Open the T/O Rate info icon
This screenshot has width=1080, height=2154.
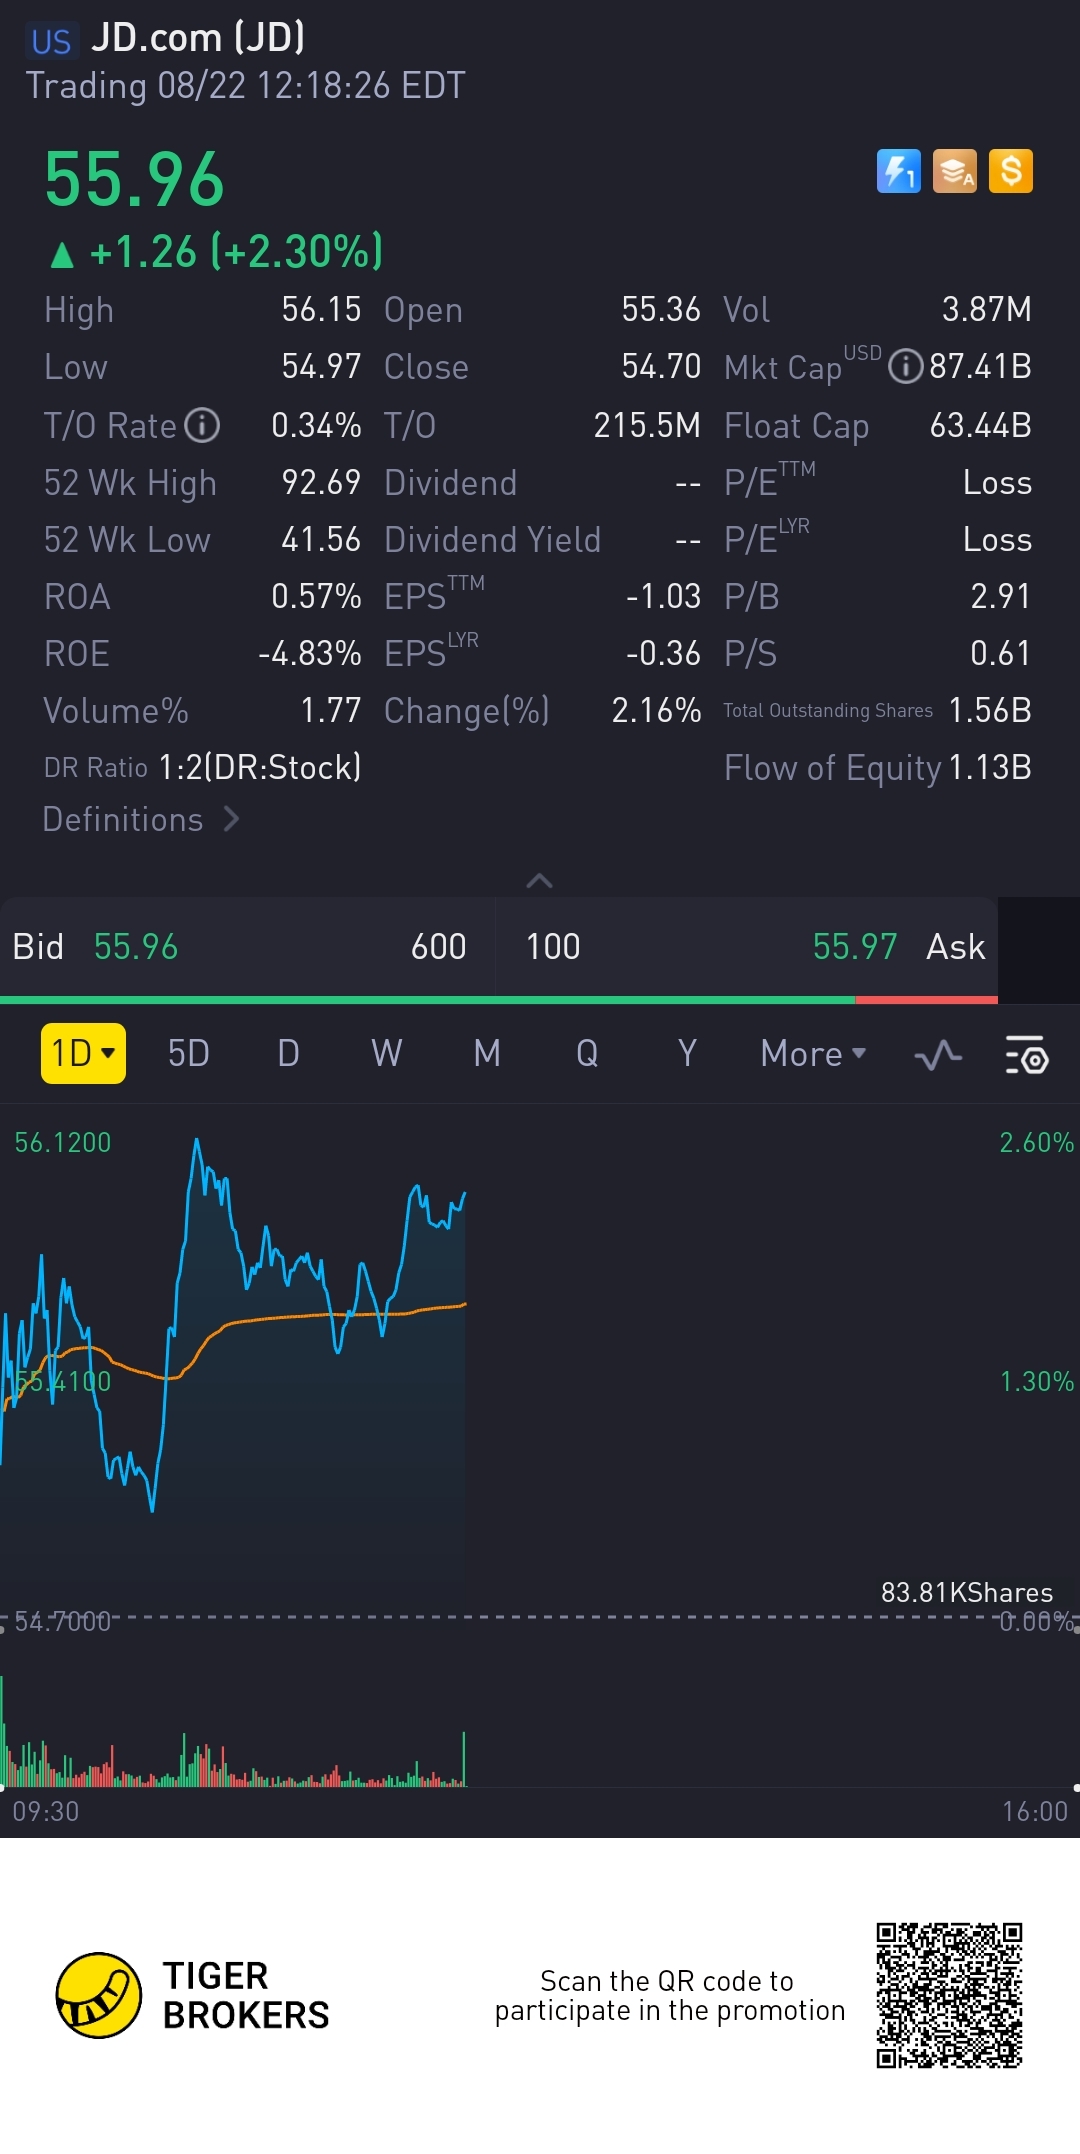(202, 426)
